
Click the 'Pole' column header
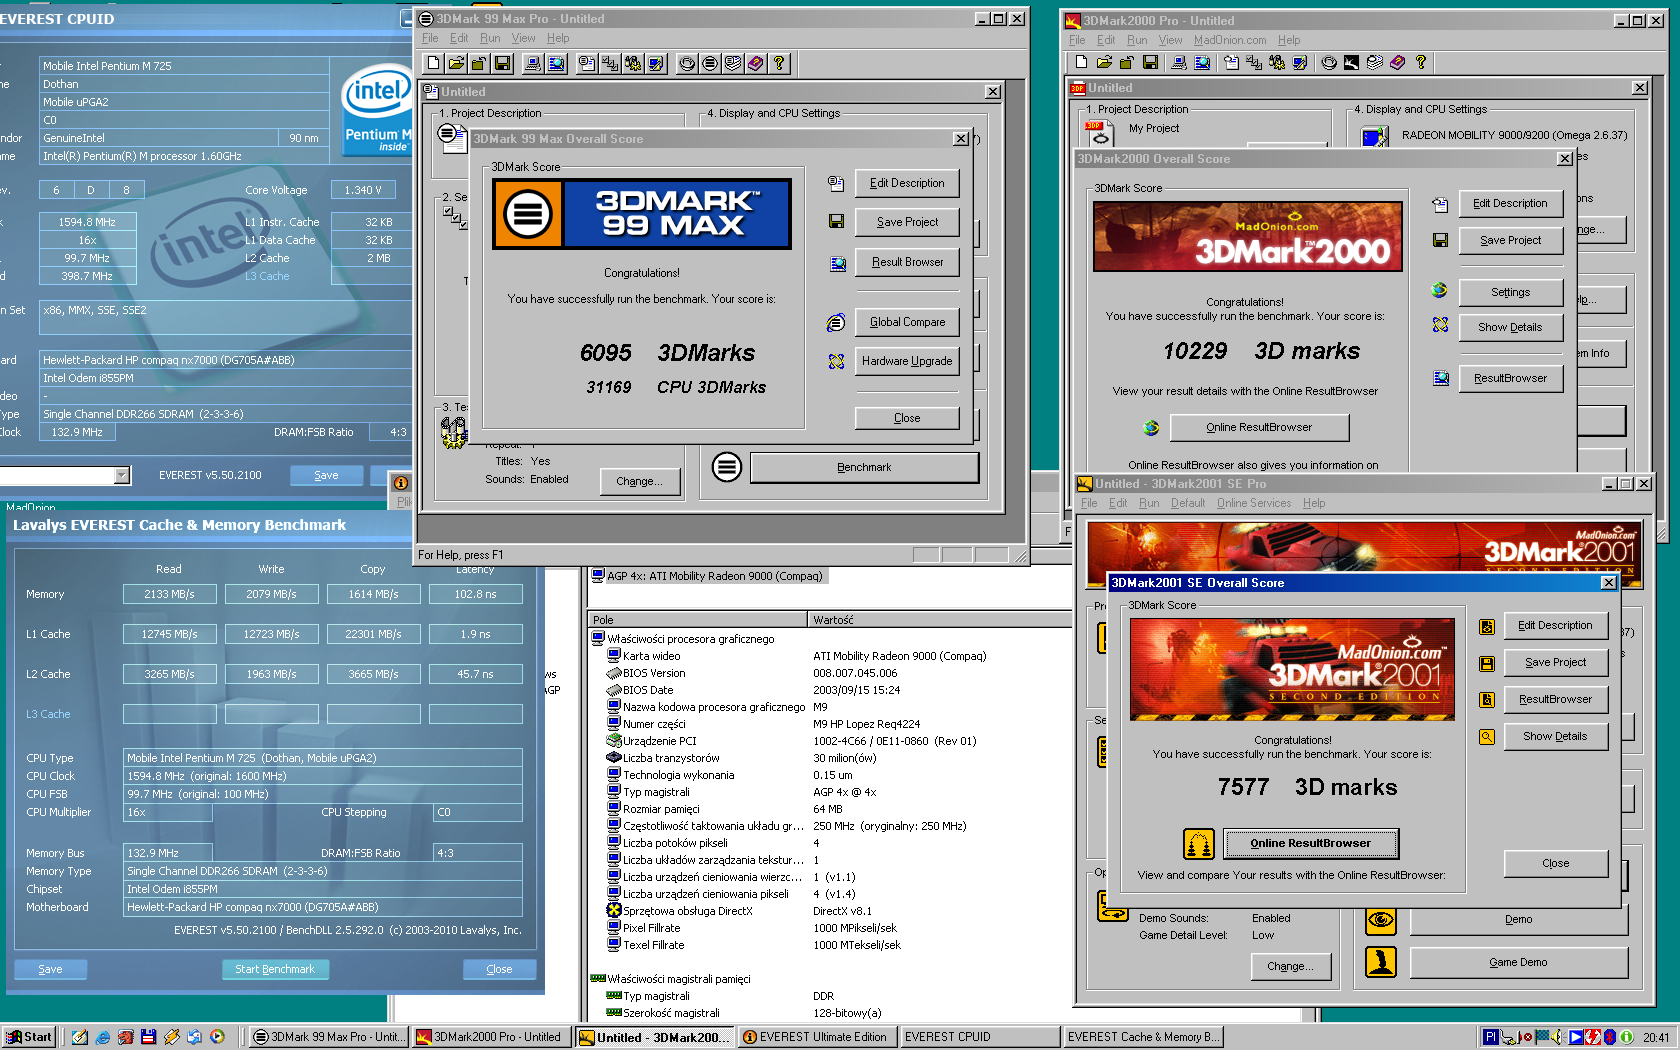point(698,620)
